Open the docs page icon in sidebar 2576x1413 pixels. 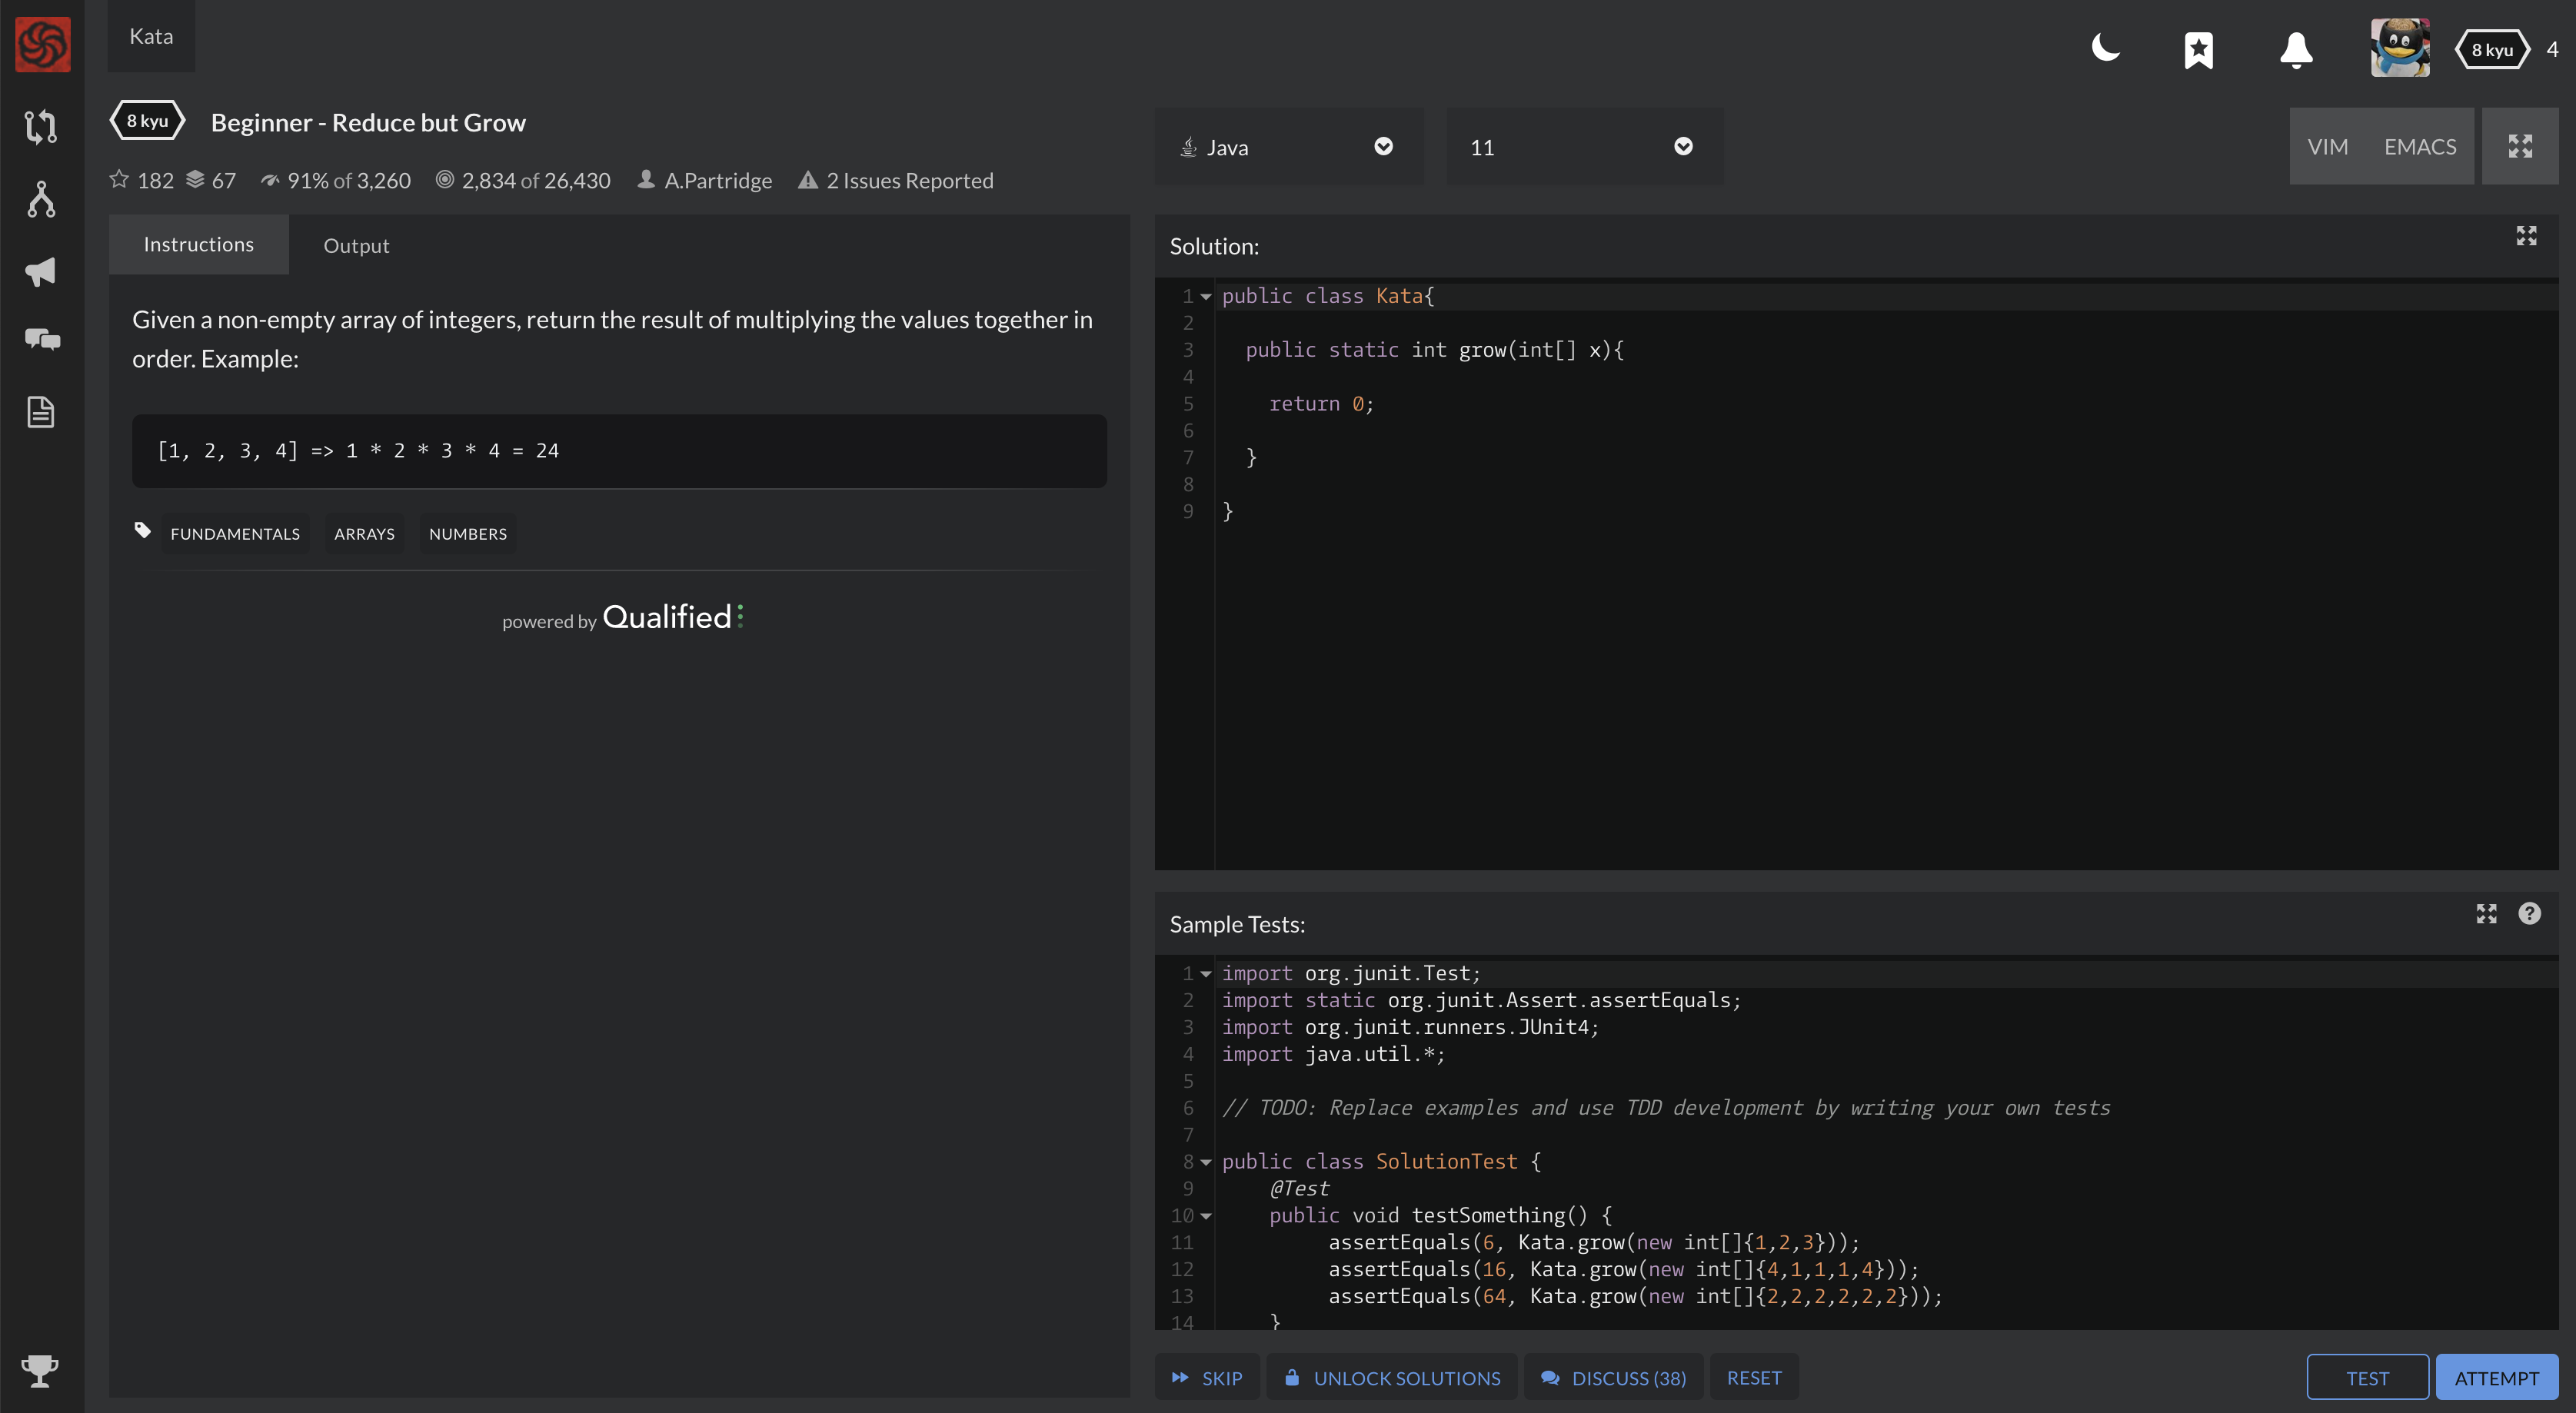tap(41, 412)
